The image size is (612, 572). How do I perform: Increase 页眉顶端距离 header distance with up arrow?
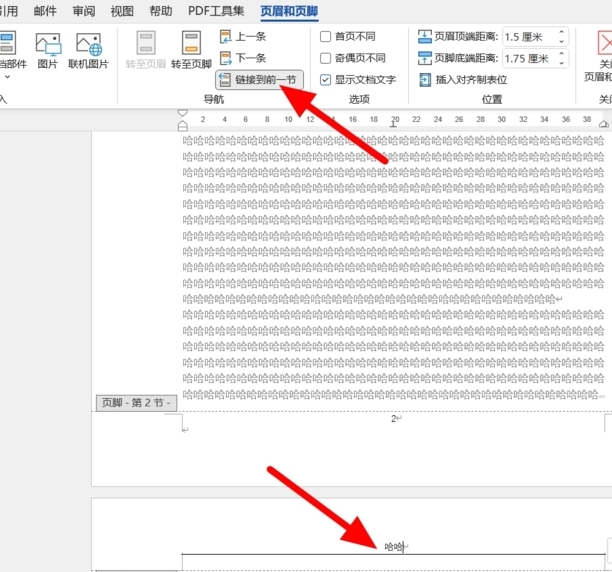pos(561,32)
